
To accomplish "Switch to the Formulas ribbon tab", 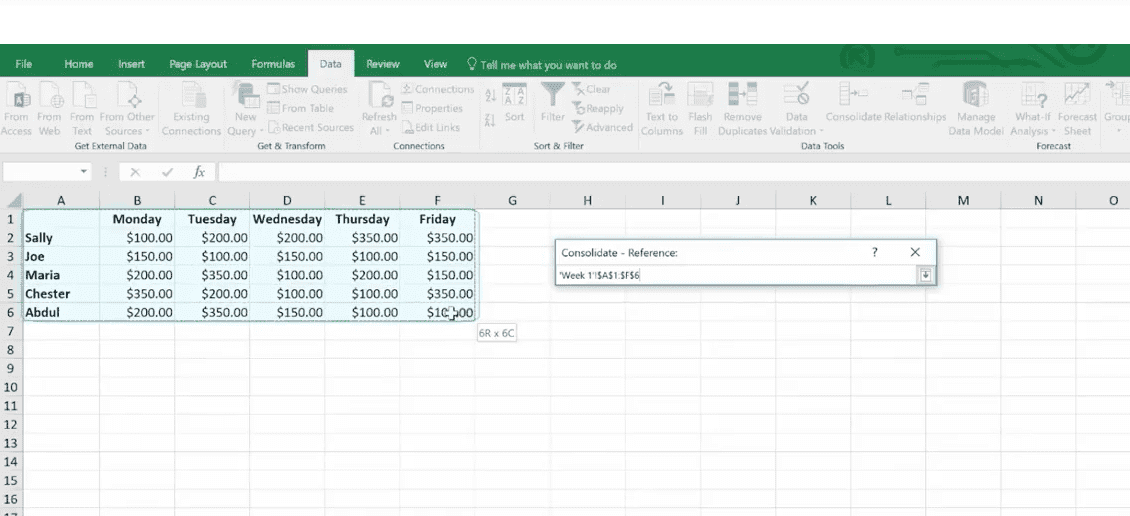I will point(273,64).
